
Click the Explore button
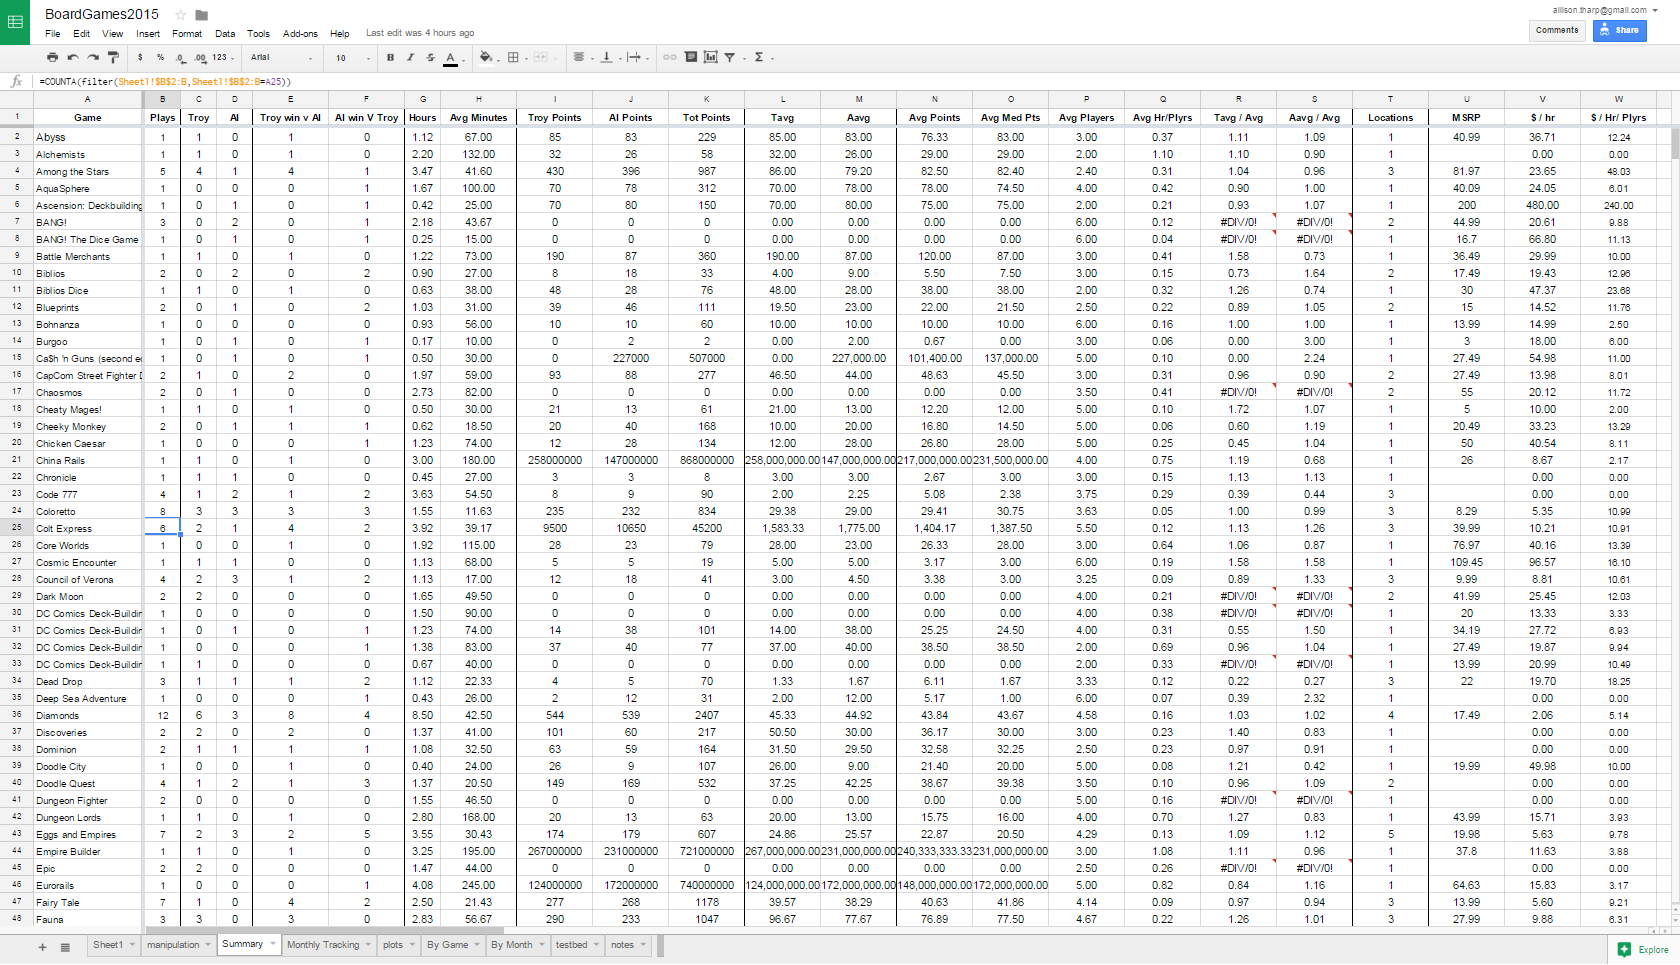[1643, 949]
